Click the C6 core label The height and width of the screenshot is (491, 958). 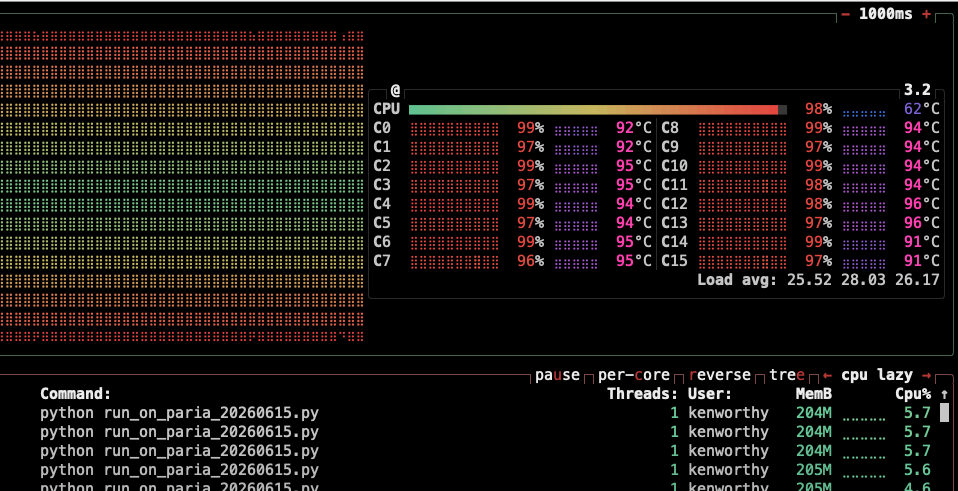[x=382, y=242]
